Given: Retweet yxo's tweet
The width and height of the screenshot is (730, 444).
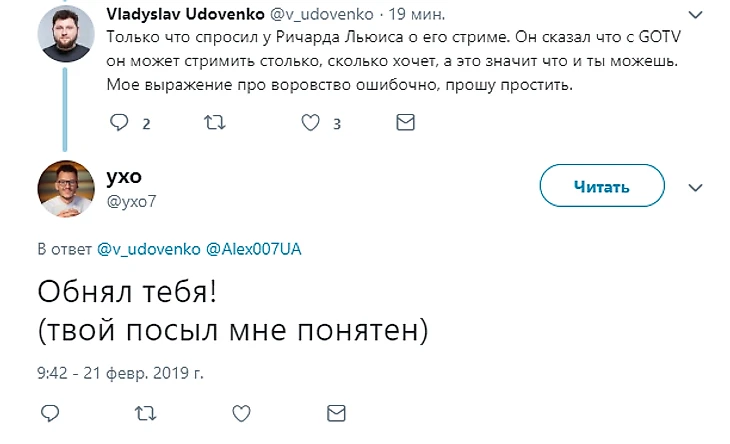Looking at the screenshot, I should coord(145,413).
